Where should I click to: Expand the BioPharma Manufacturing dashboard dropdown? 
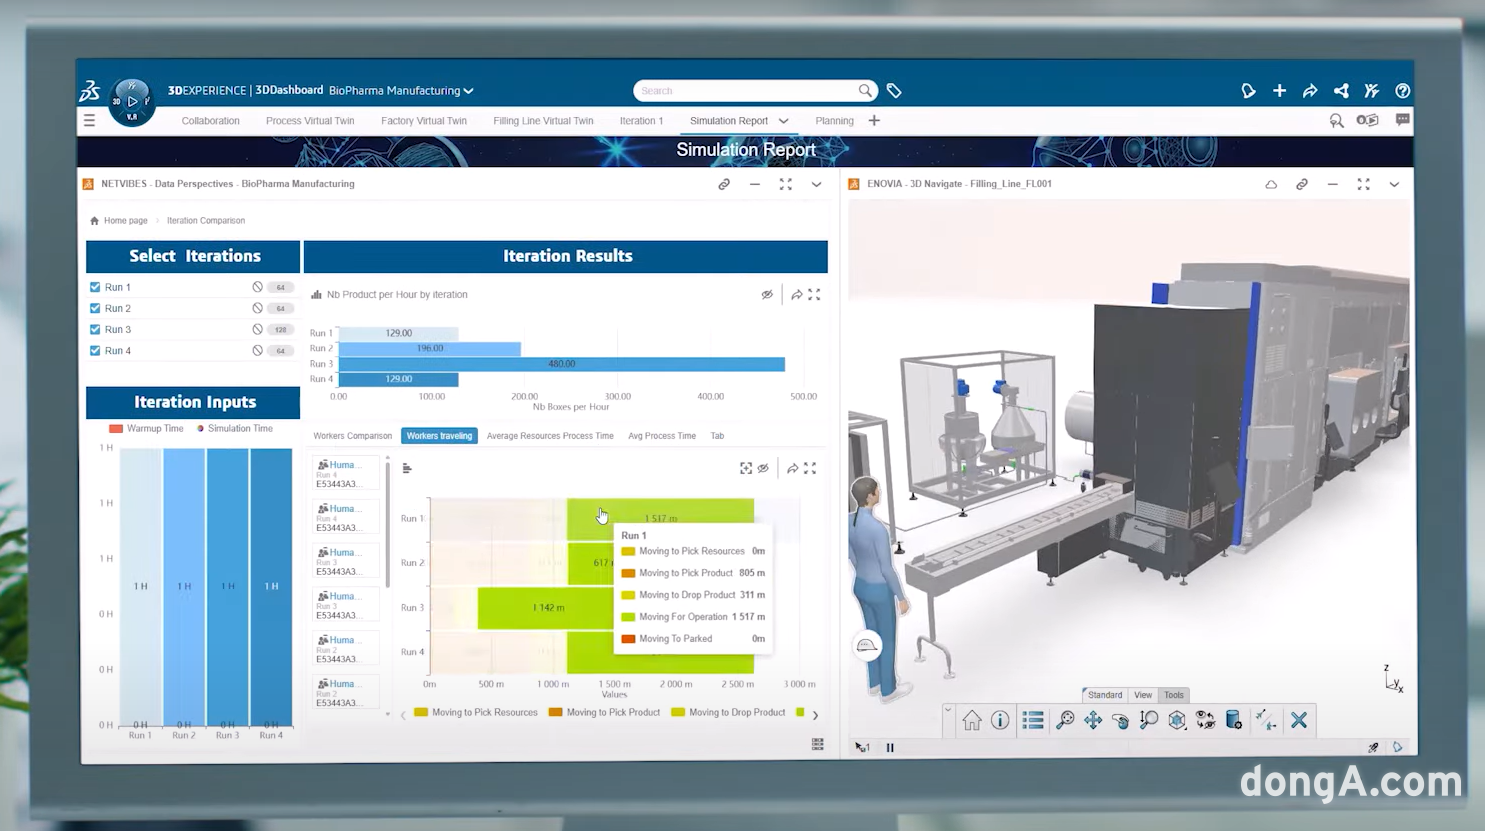click(468, 91)
